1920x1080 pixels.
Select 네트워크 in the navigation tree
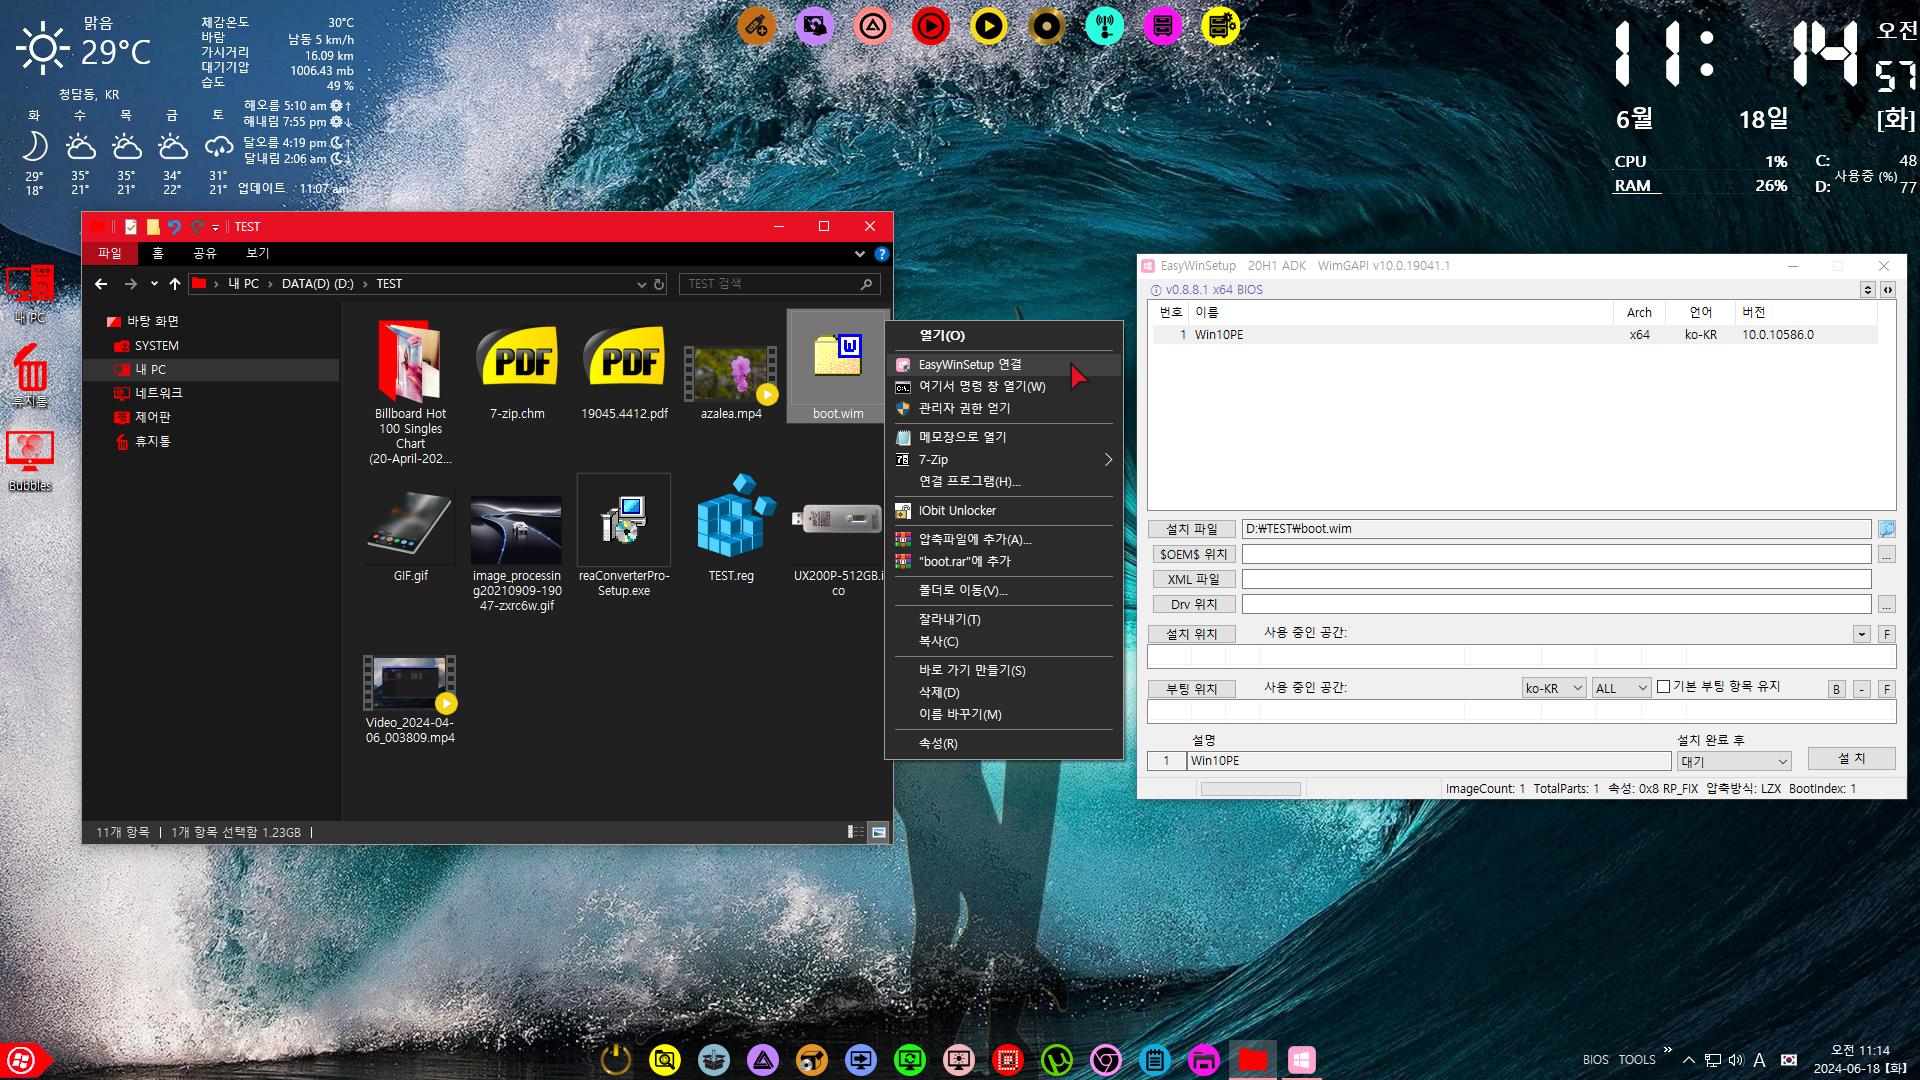point(148,393)
